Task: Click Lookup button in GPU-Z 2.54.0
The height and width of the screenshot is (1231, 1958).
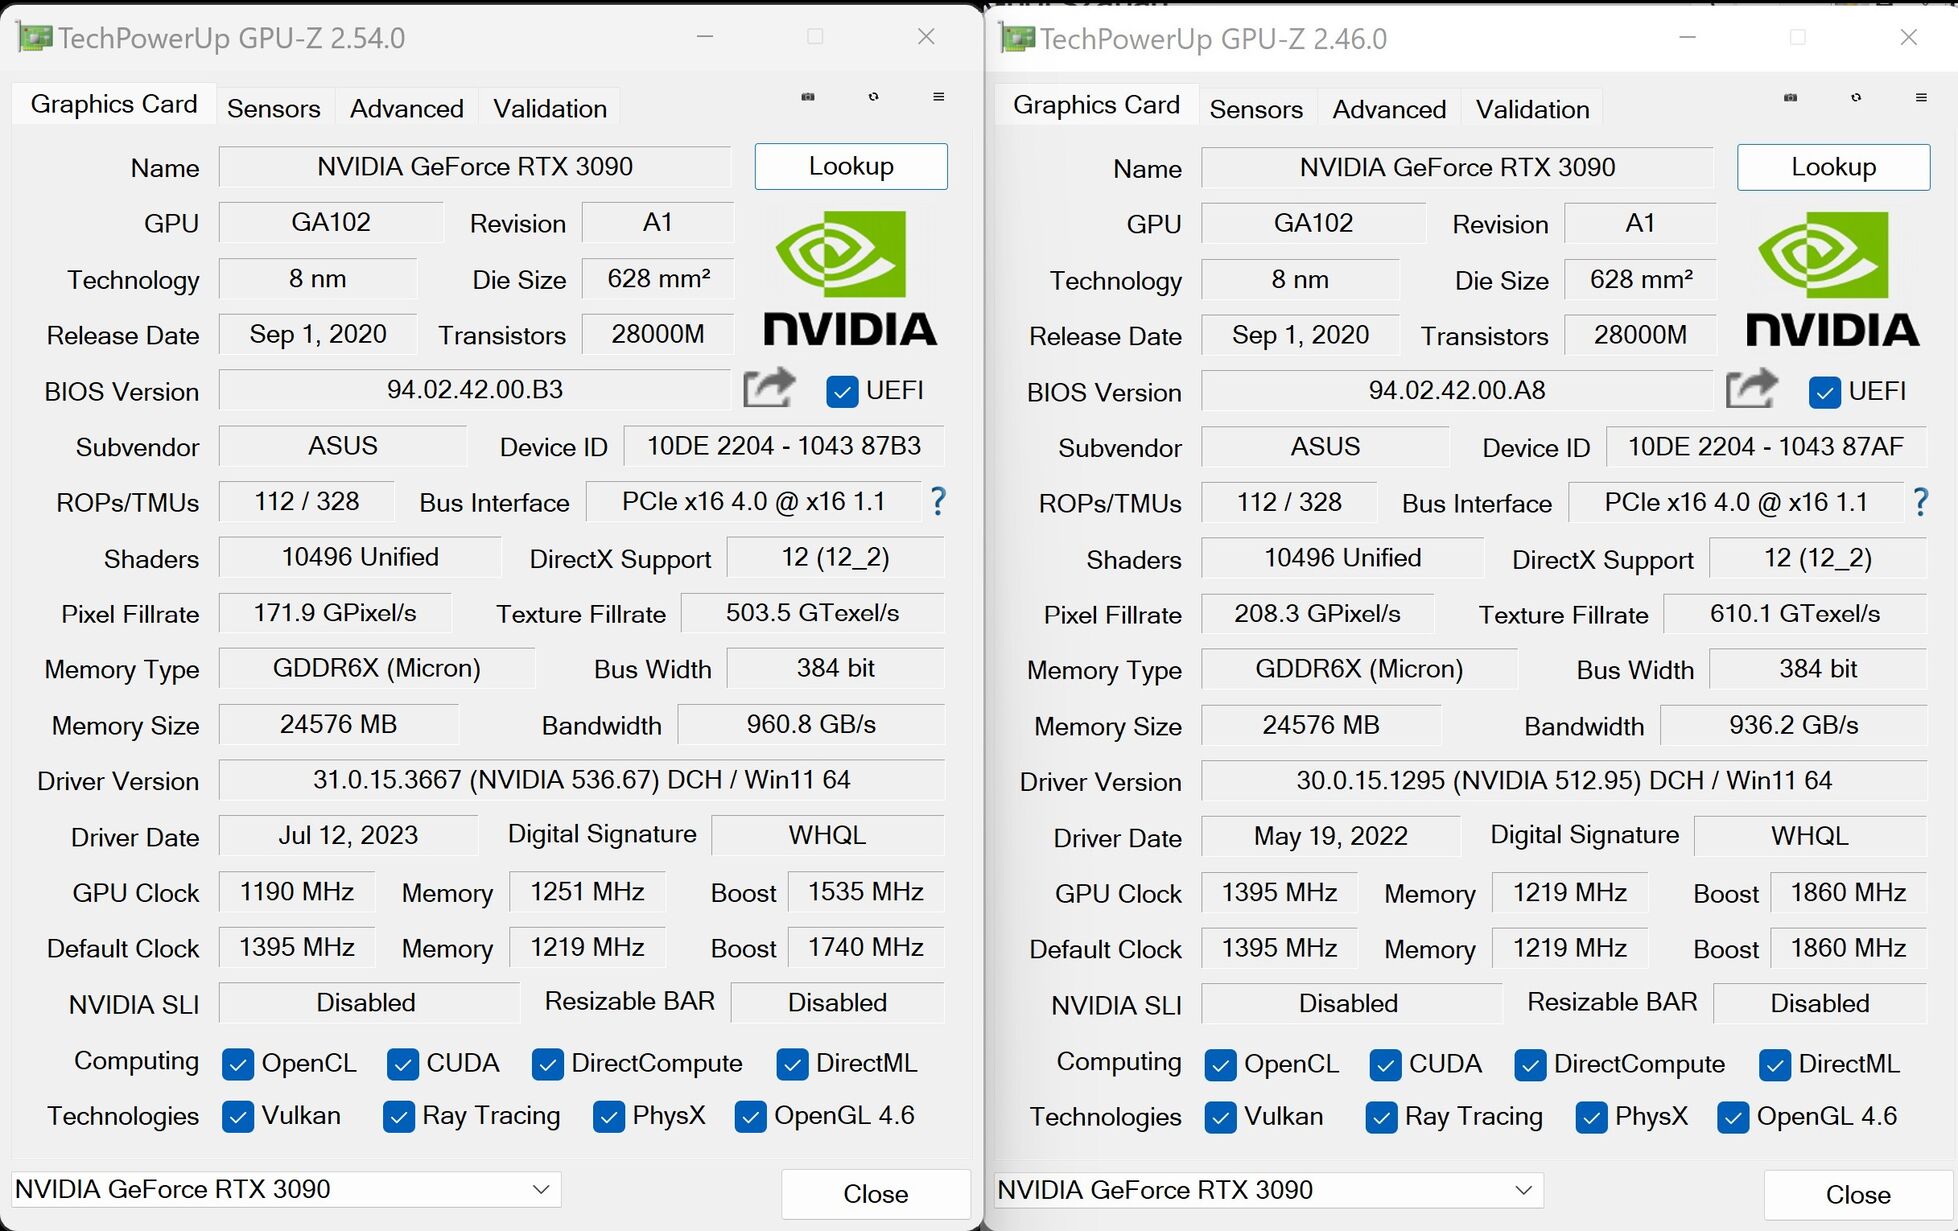Action: tap(851, 166)
